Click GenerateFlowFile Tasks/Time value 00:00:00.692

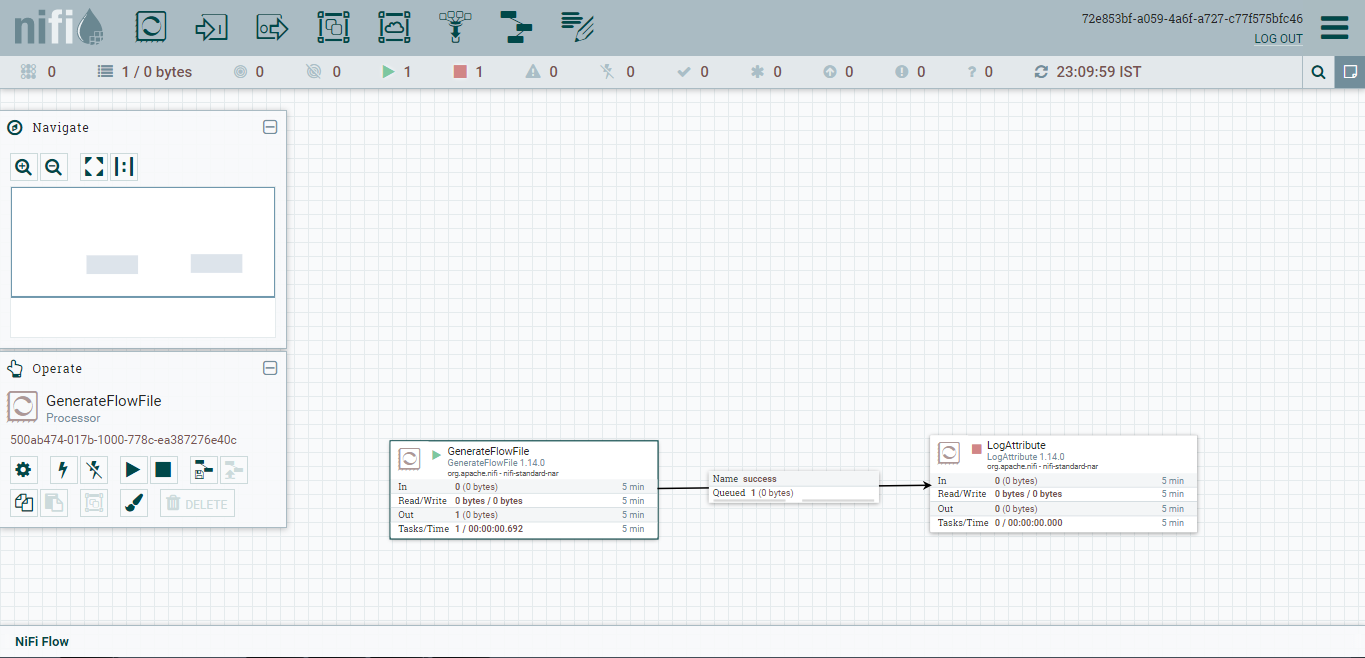coord(495,529)
